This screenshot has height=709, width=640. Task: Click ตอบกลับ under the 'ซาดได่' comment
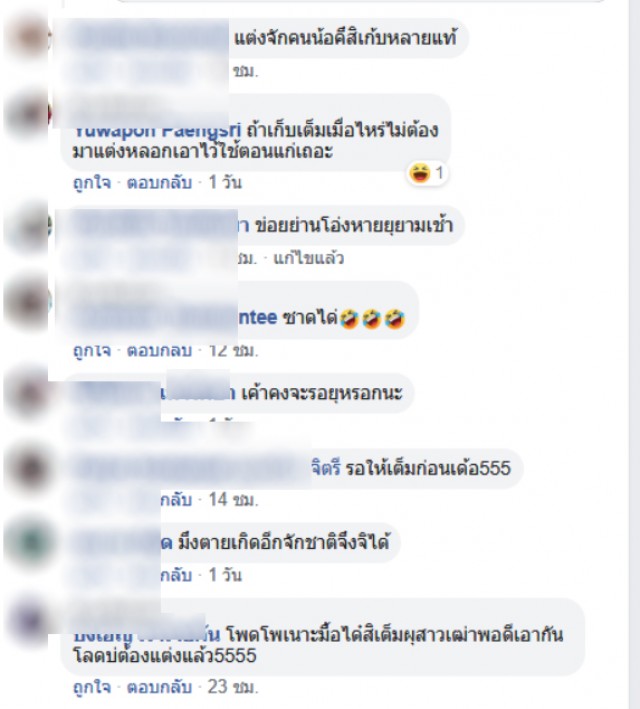[x=159, y=350]
